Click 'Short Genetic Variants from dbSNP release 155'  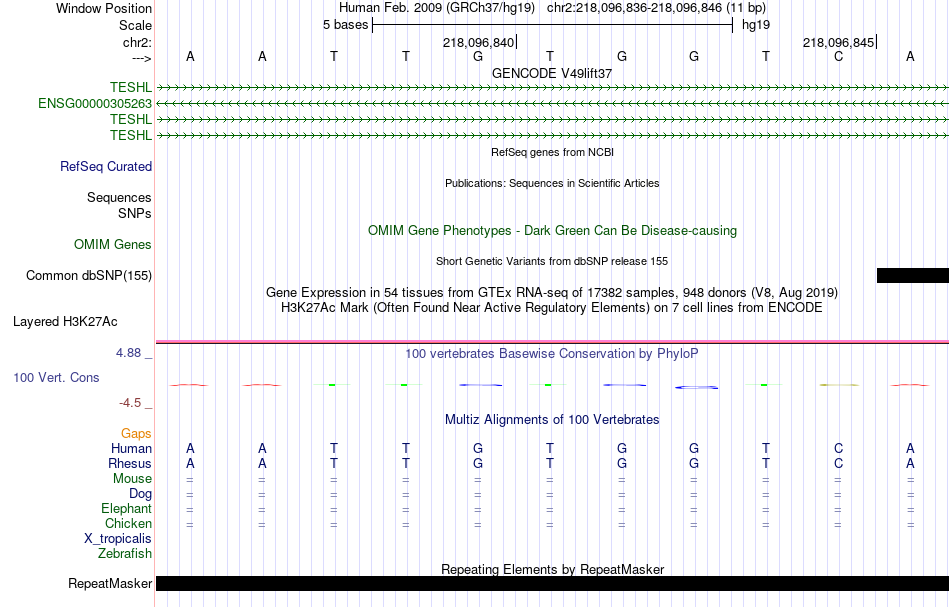pyautogui.click(x=552, y=261)
